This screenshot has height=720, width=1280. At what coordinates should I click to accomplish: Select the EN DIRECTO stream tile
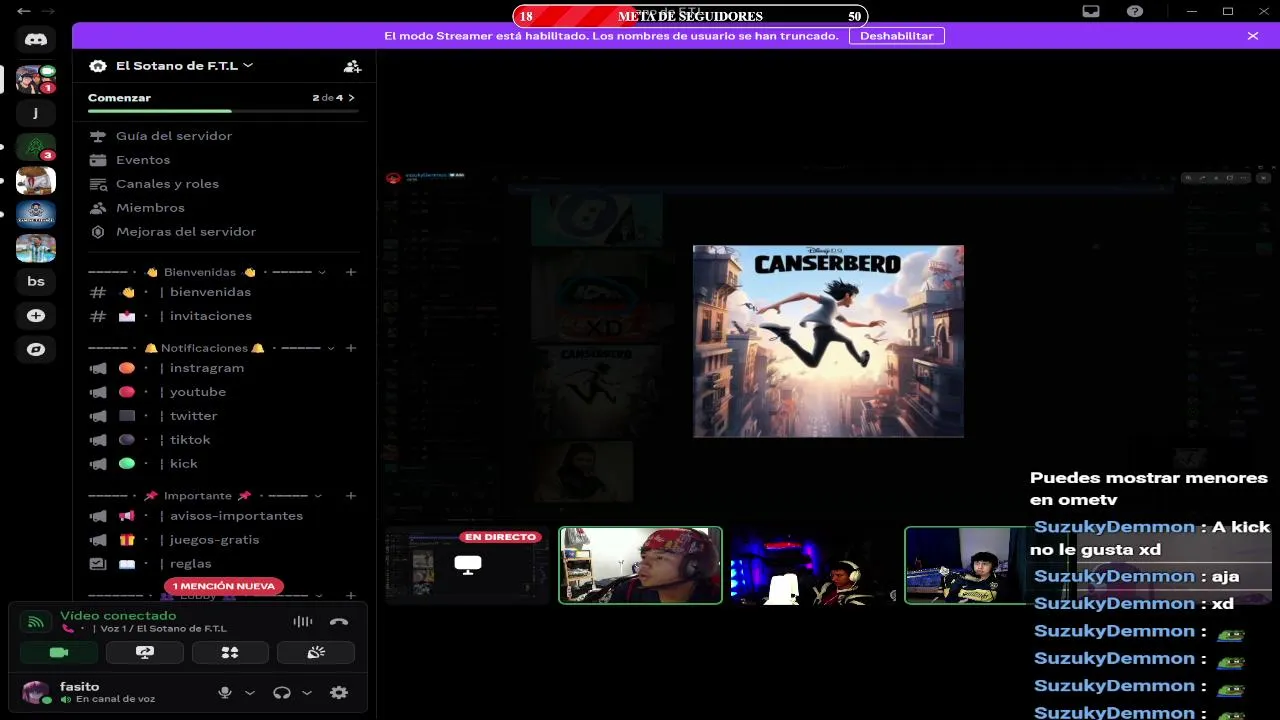pos(467,565)
